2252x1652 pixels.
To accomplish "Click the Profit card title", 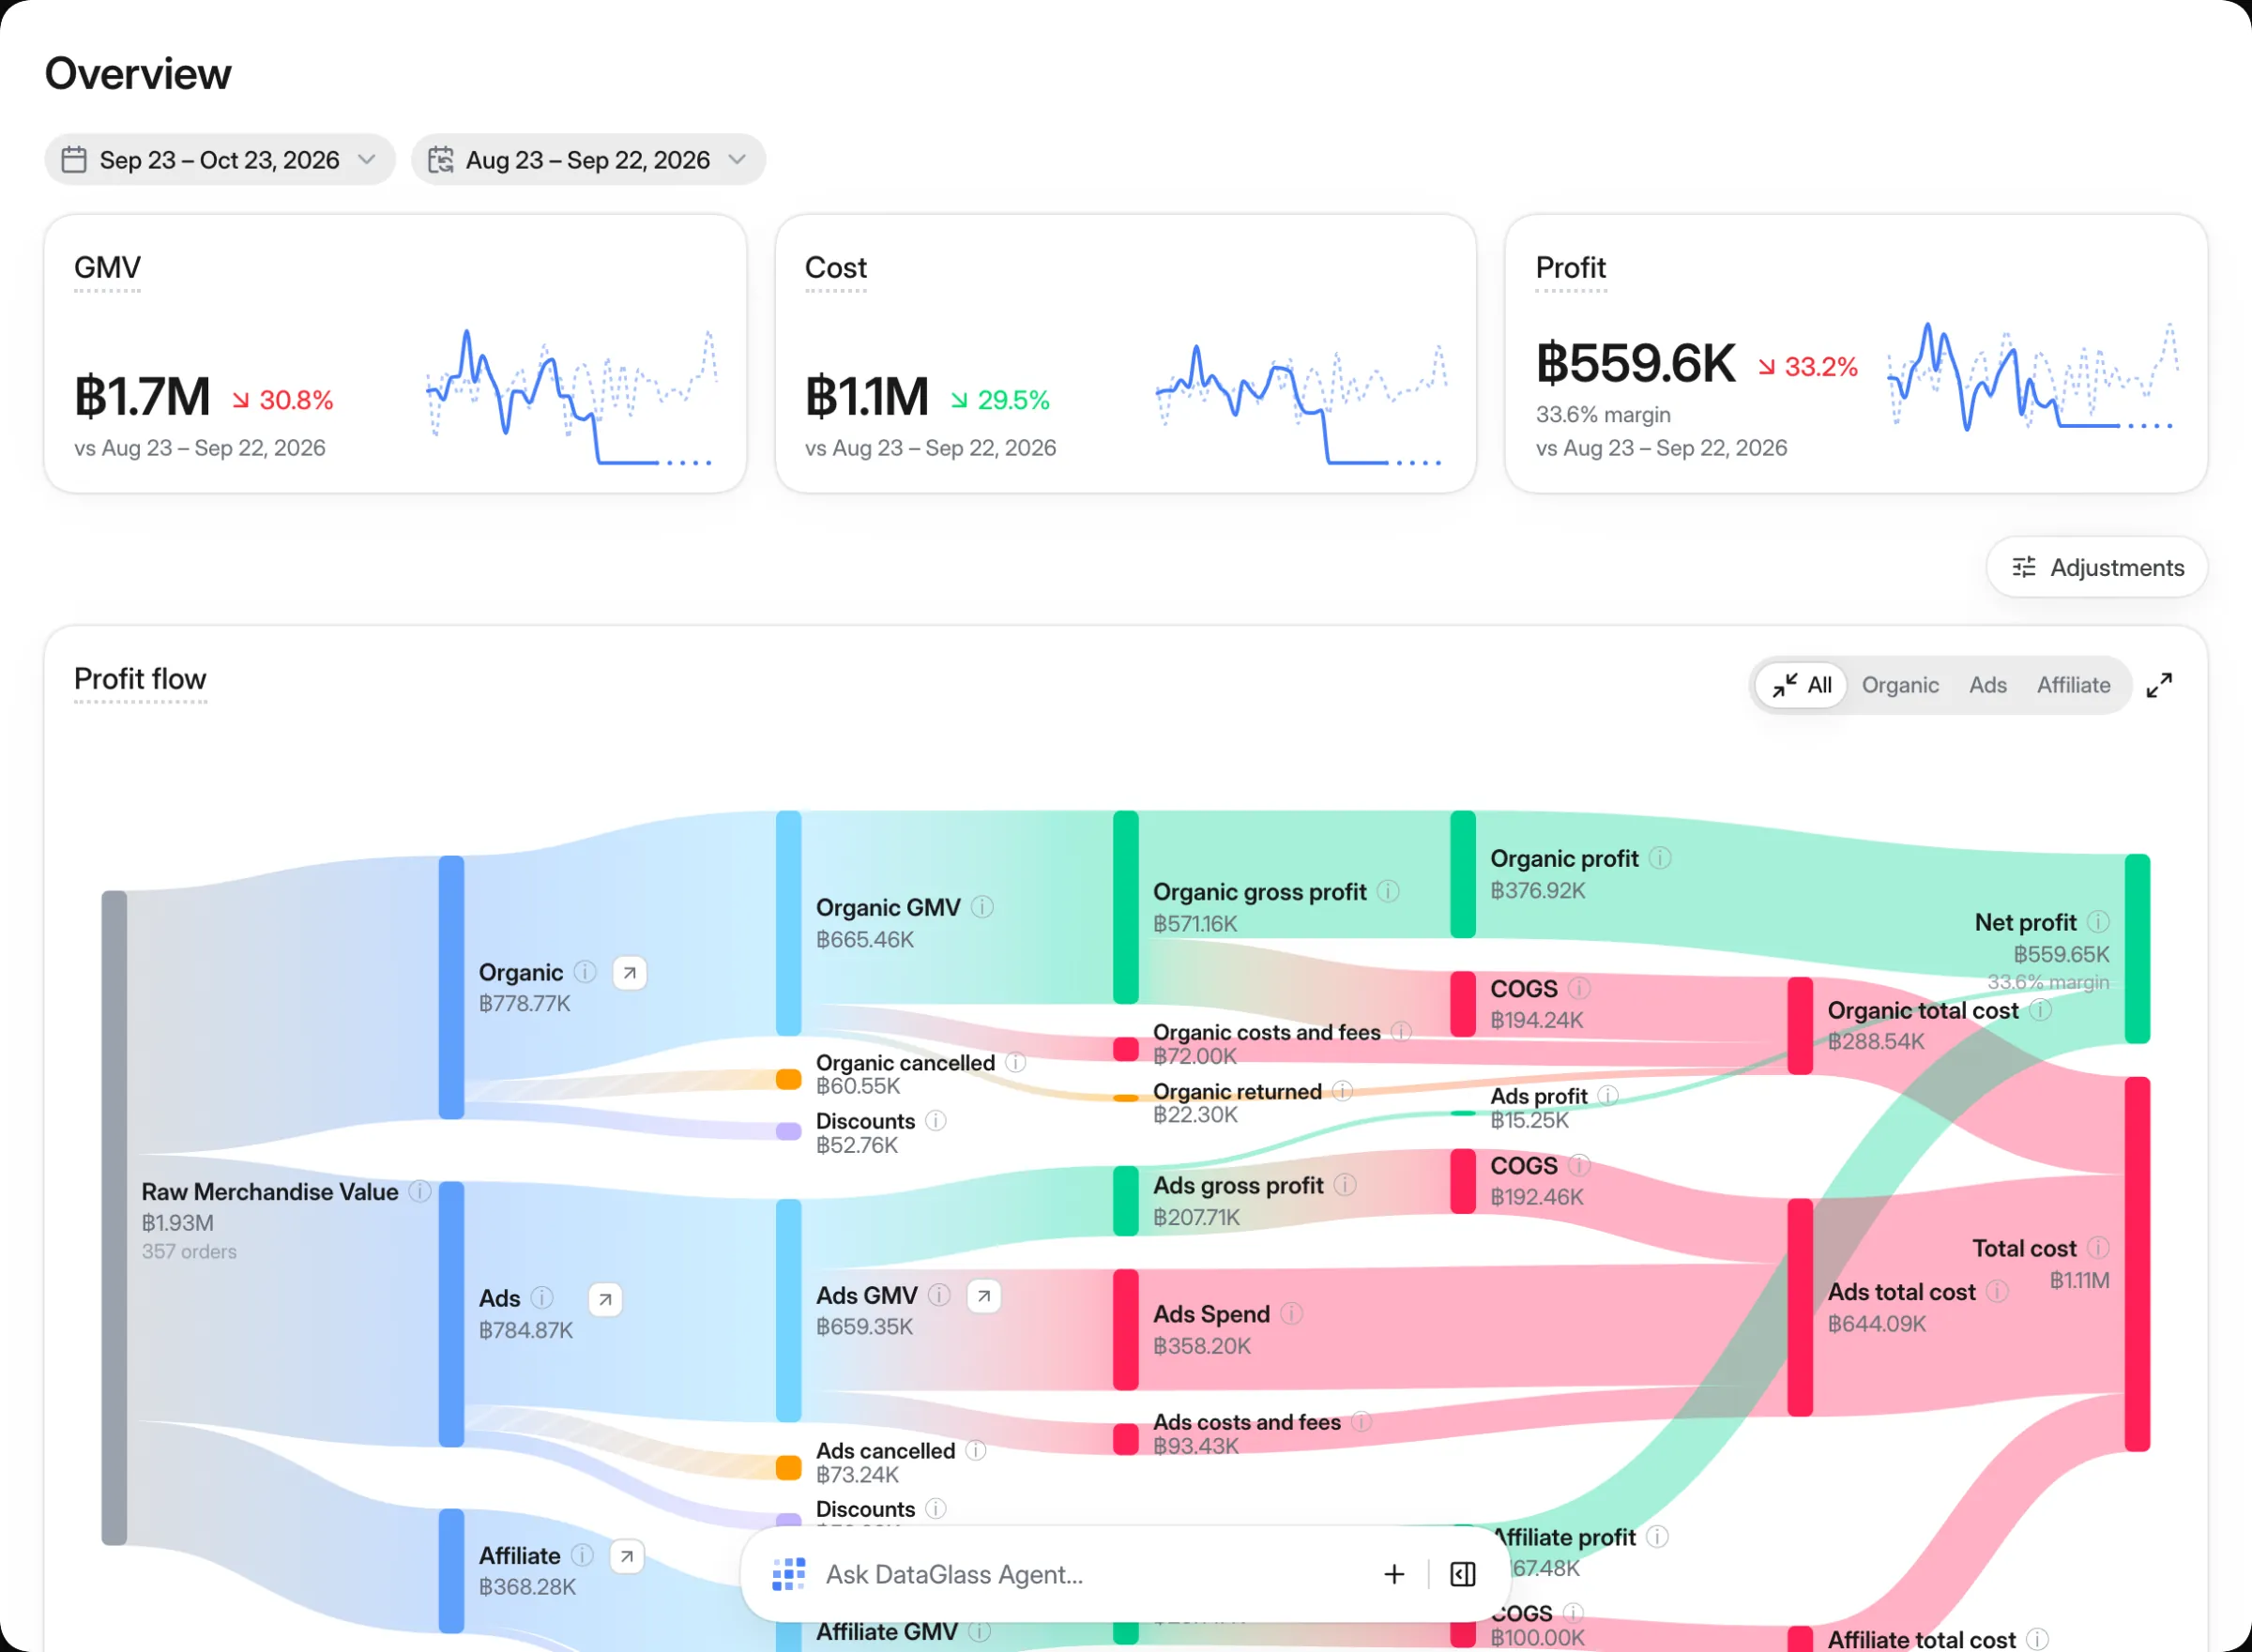I will point(1571,268).
